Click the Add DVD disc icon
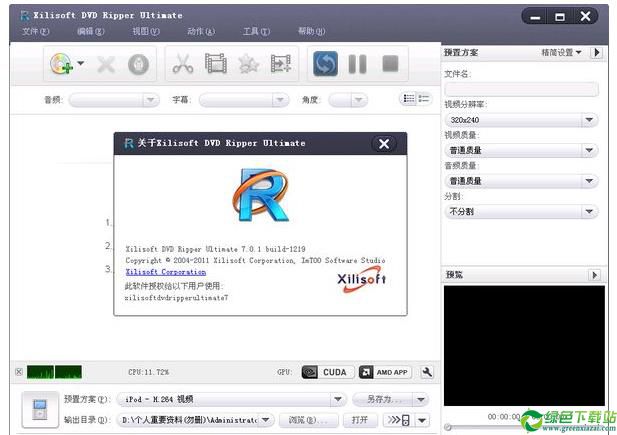Screen dimensions: 617x435 pyautogui.click(x=62, y=64)
